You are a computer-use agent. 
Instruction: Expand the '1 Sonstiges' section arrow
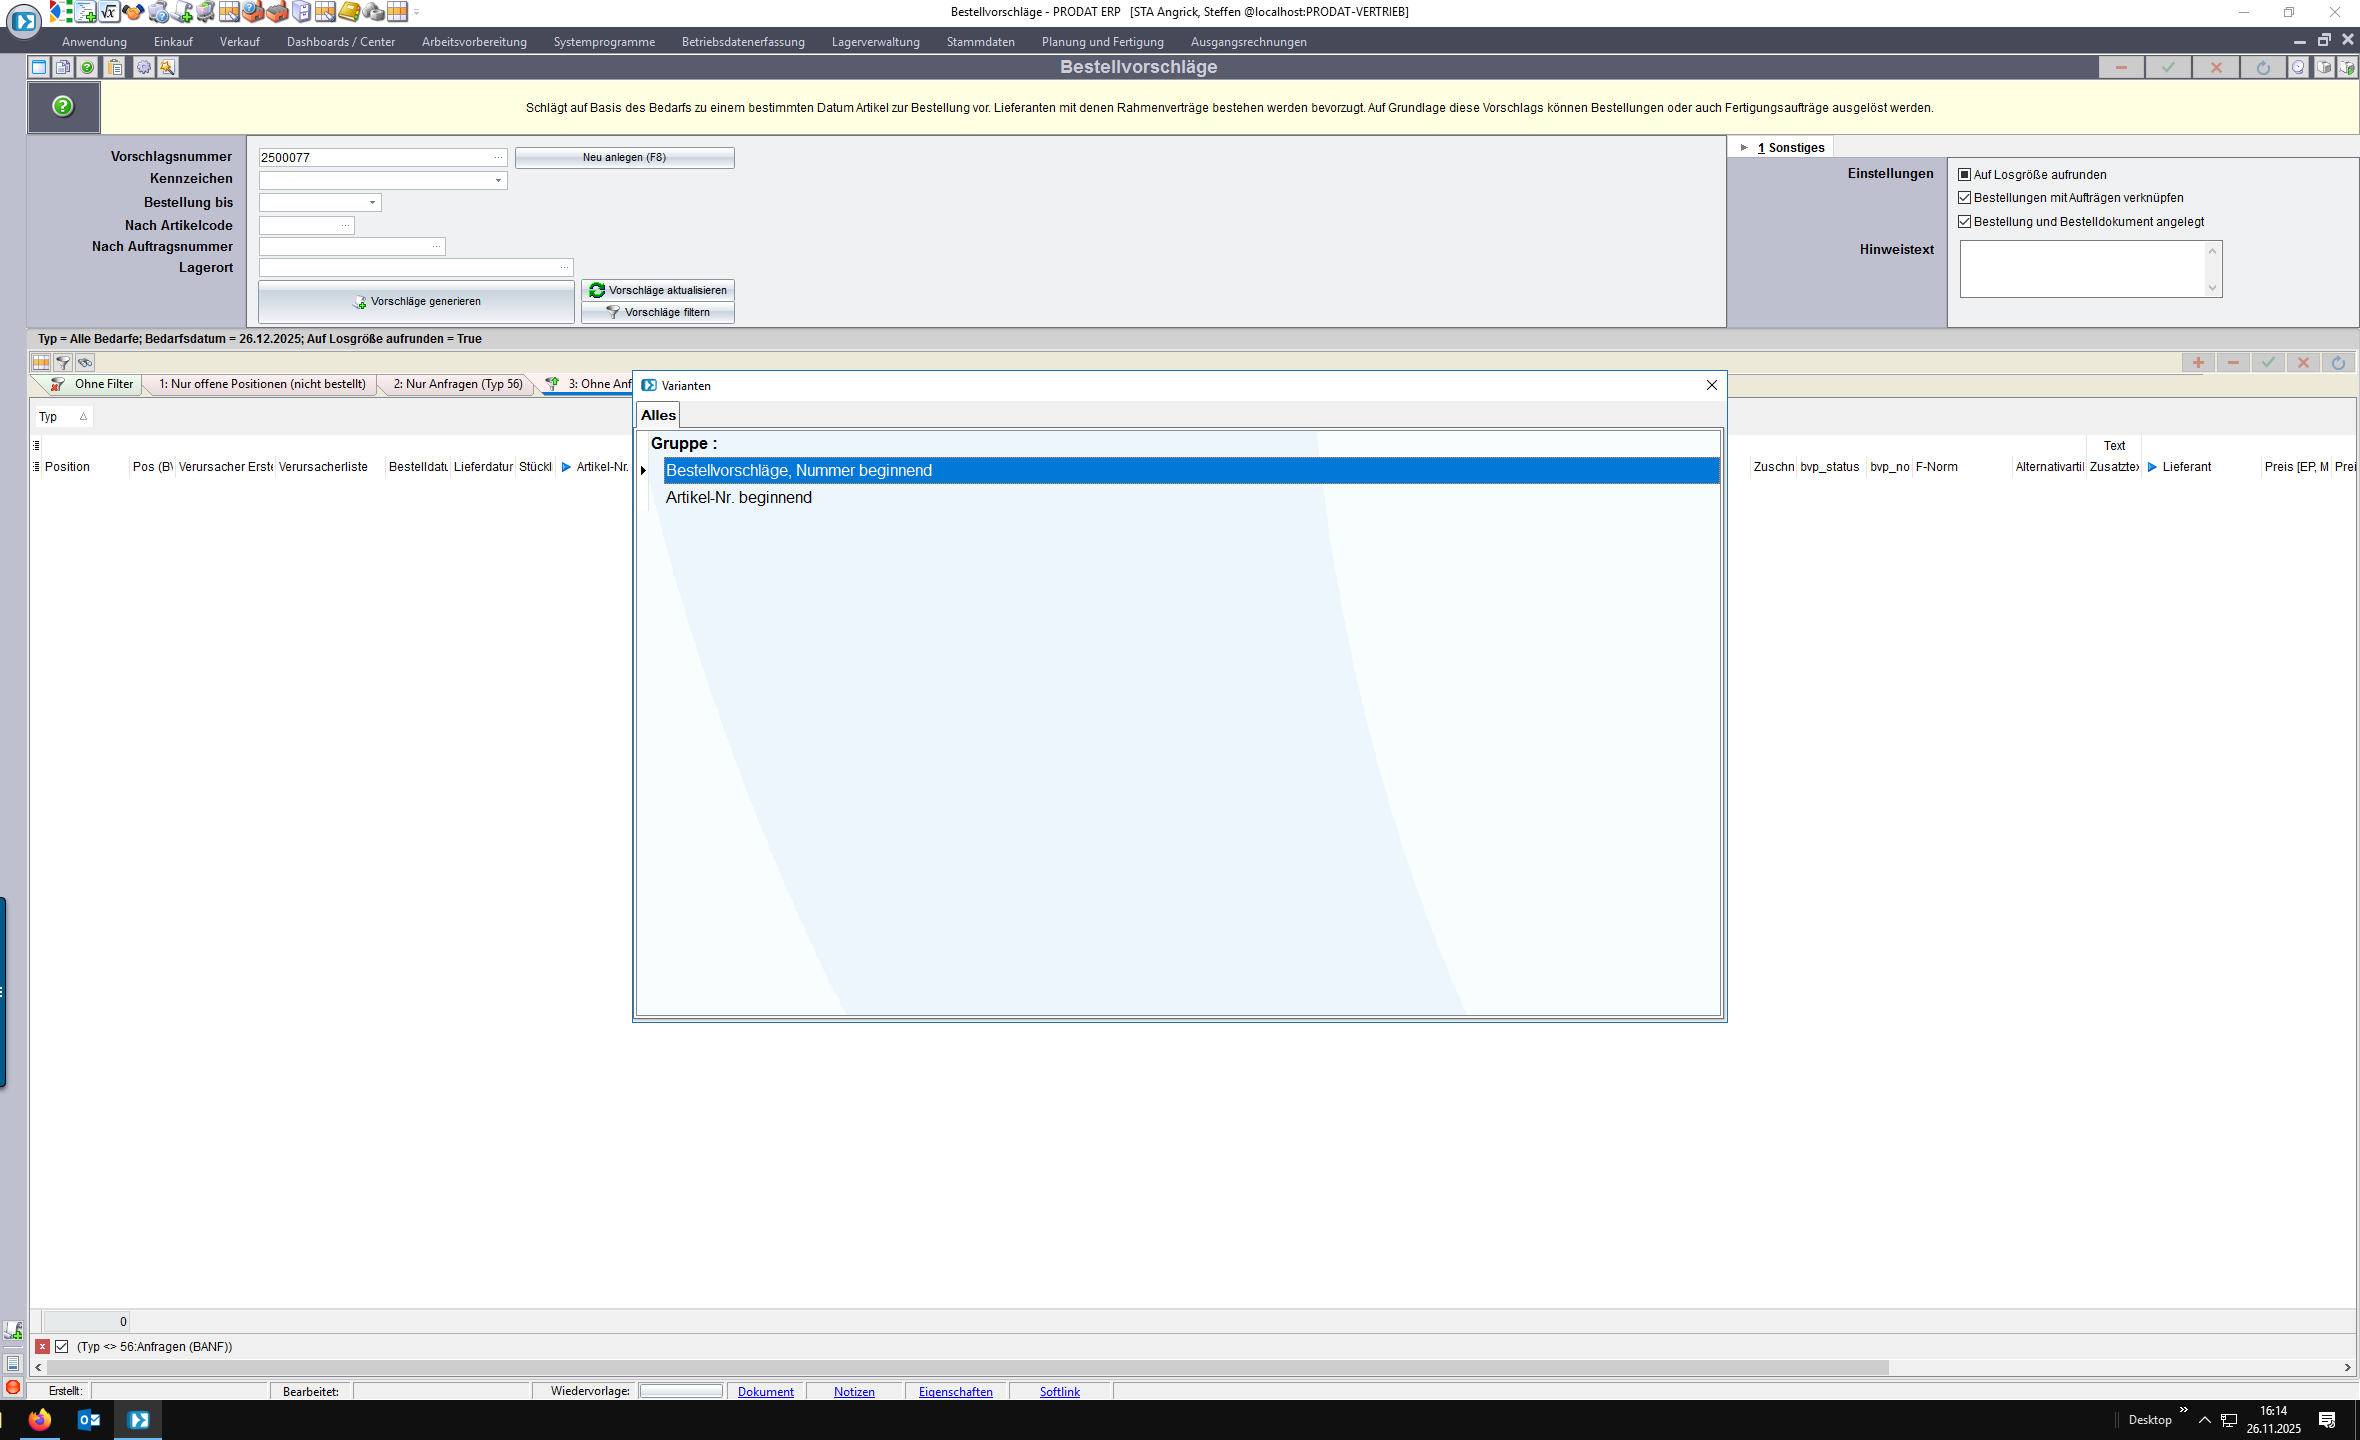coord(1744,148)
